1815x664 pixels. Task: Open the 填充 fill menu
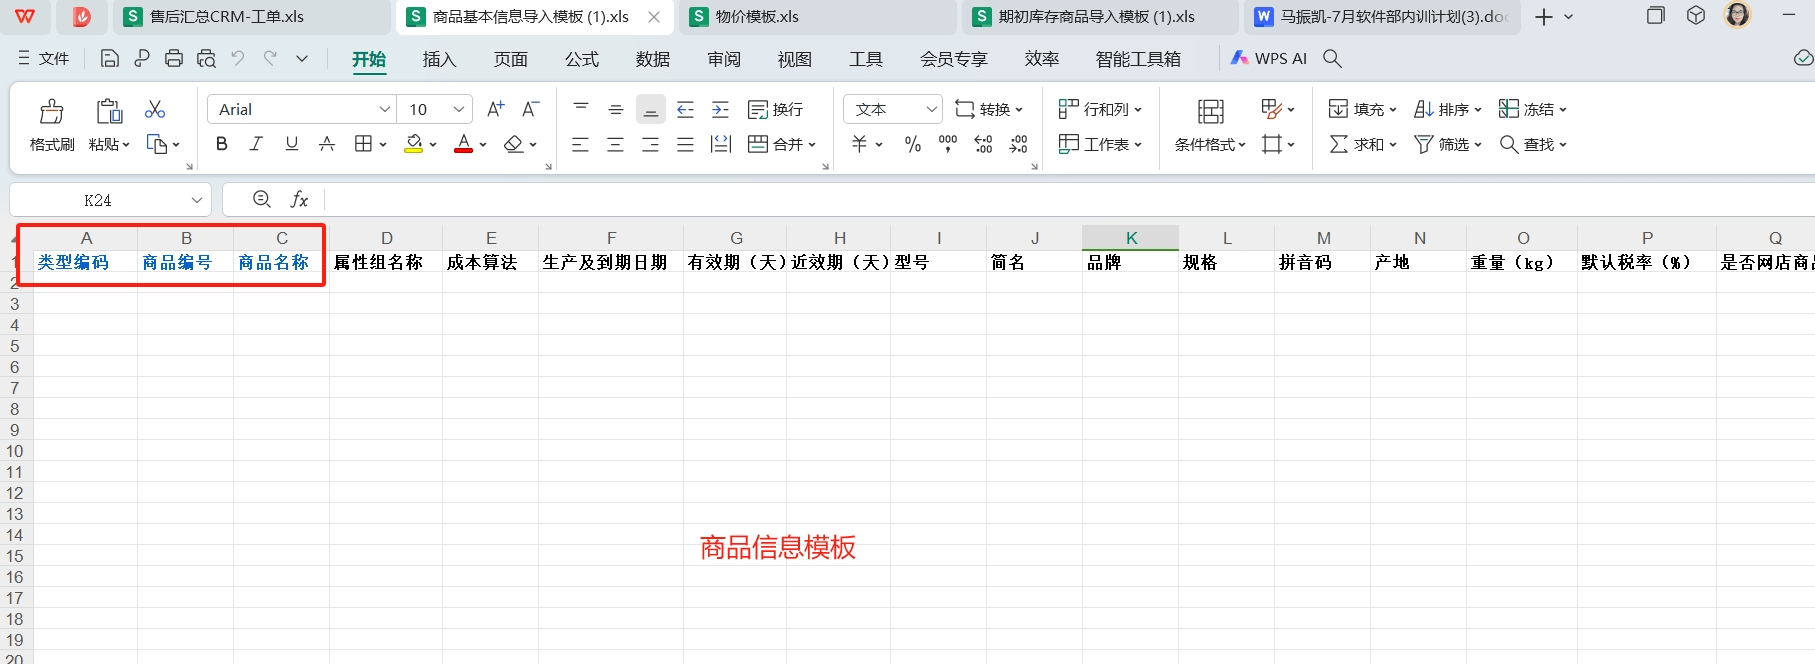pyautogui.click(x=1362, y=109)
